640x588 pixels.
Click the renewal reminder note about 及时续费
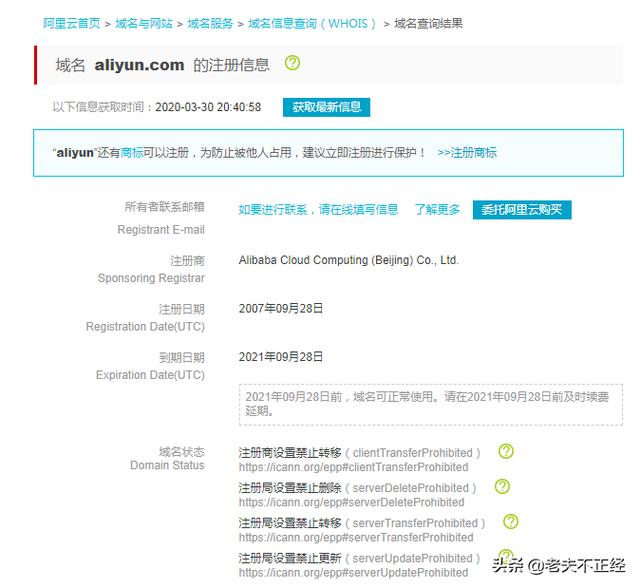(x=431, y=404)
